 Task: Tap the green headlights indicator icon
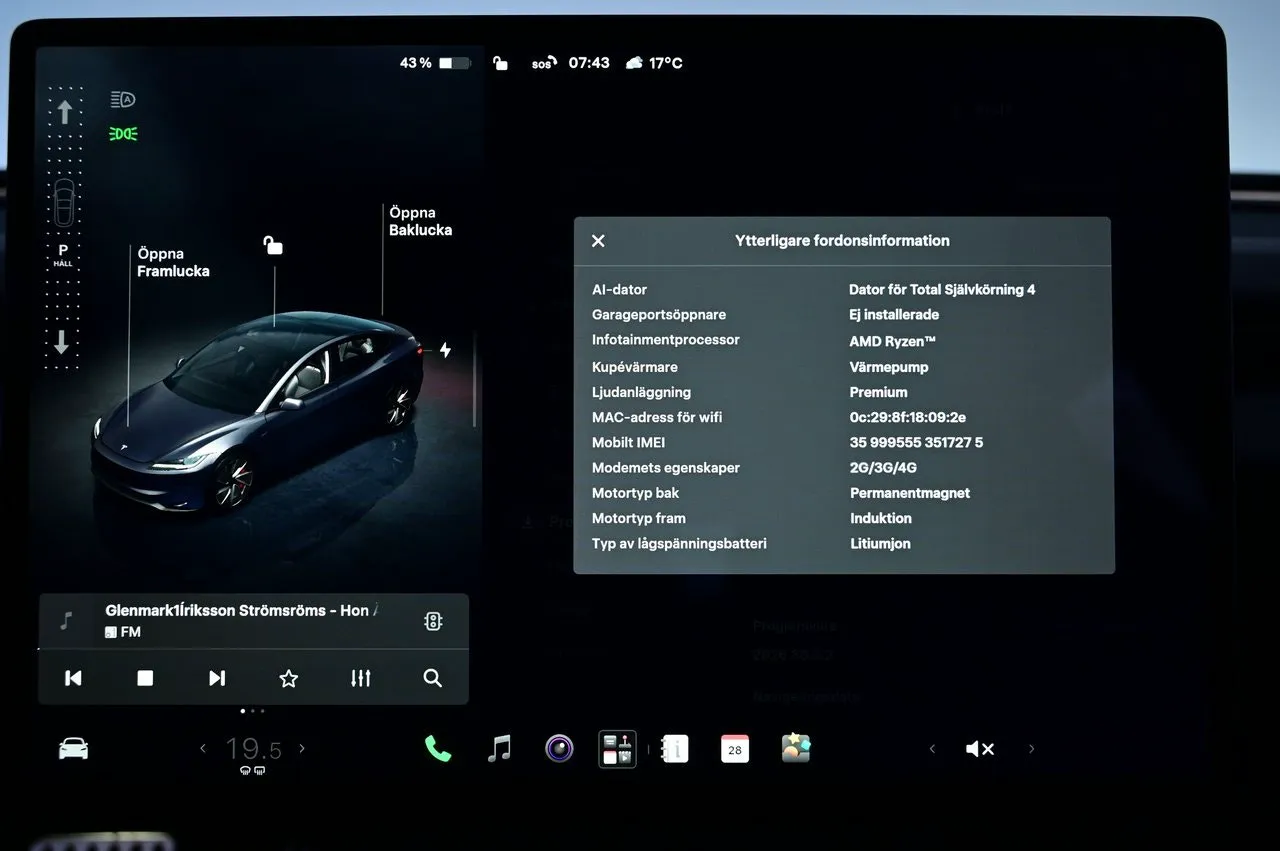point(124,134)
